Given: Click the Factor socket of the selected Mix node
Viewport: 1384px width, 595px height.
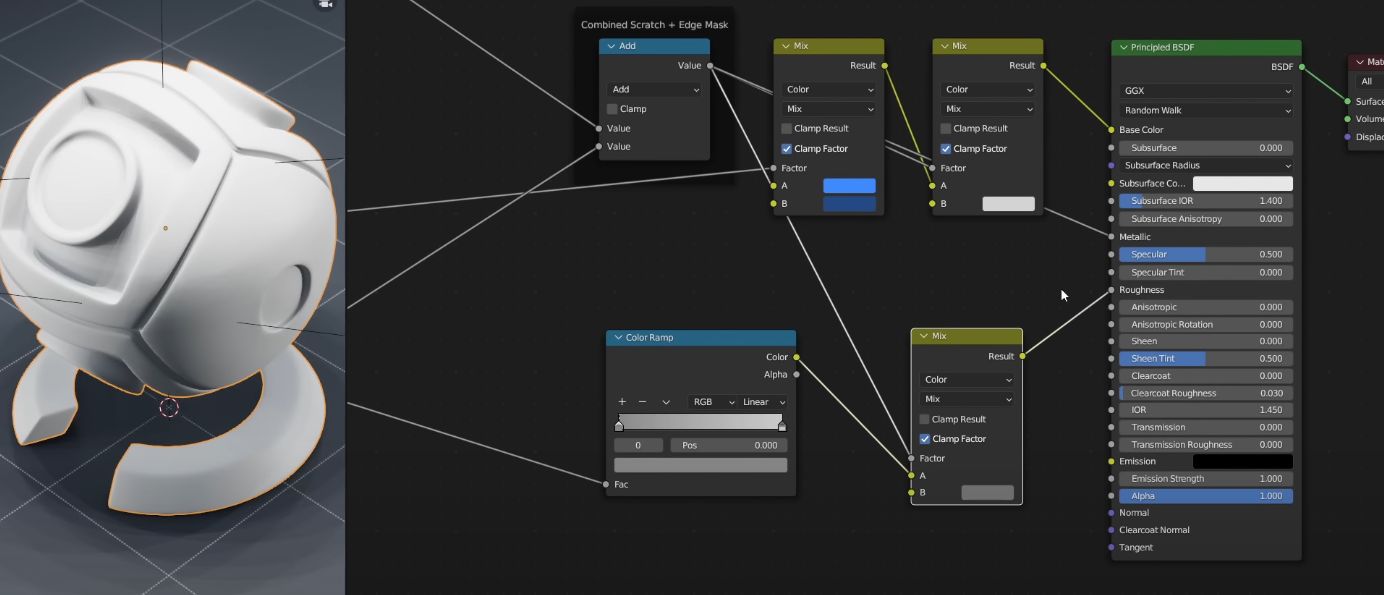Looking at the screenshot, I should (x=911, y=458).
